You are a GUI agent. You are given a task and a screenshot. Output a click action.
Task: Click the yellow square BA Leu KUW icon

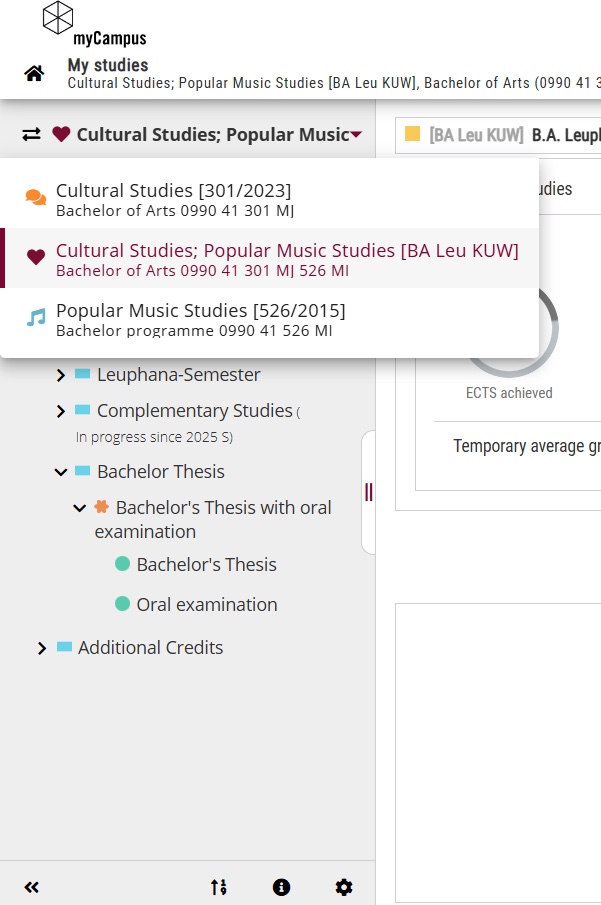(412, 134)
